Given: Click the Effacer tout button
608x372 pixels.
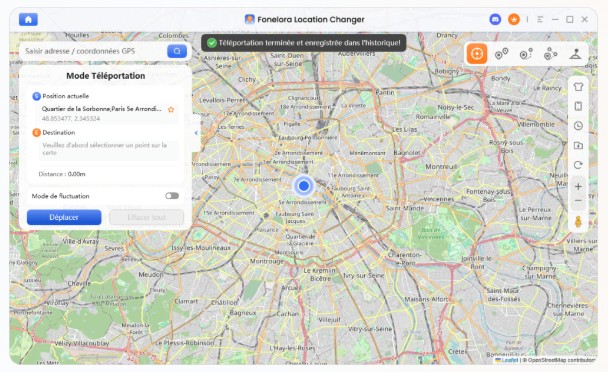Looking at the screenshot, I should (x=147, y=217).
